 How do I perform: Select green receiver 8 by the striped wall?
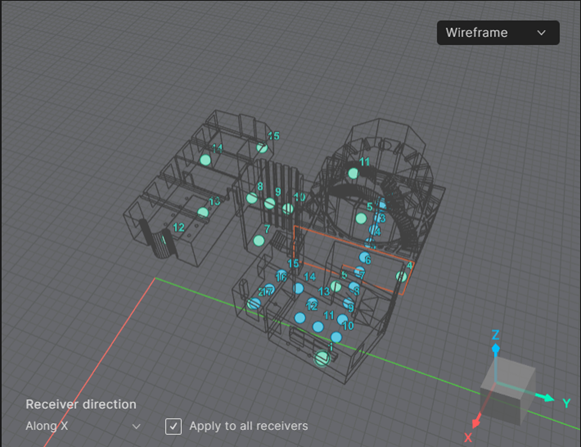coord(252,198)
